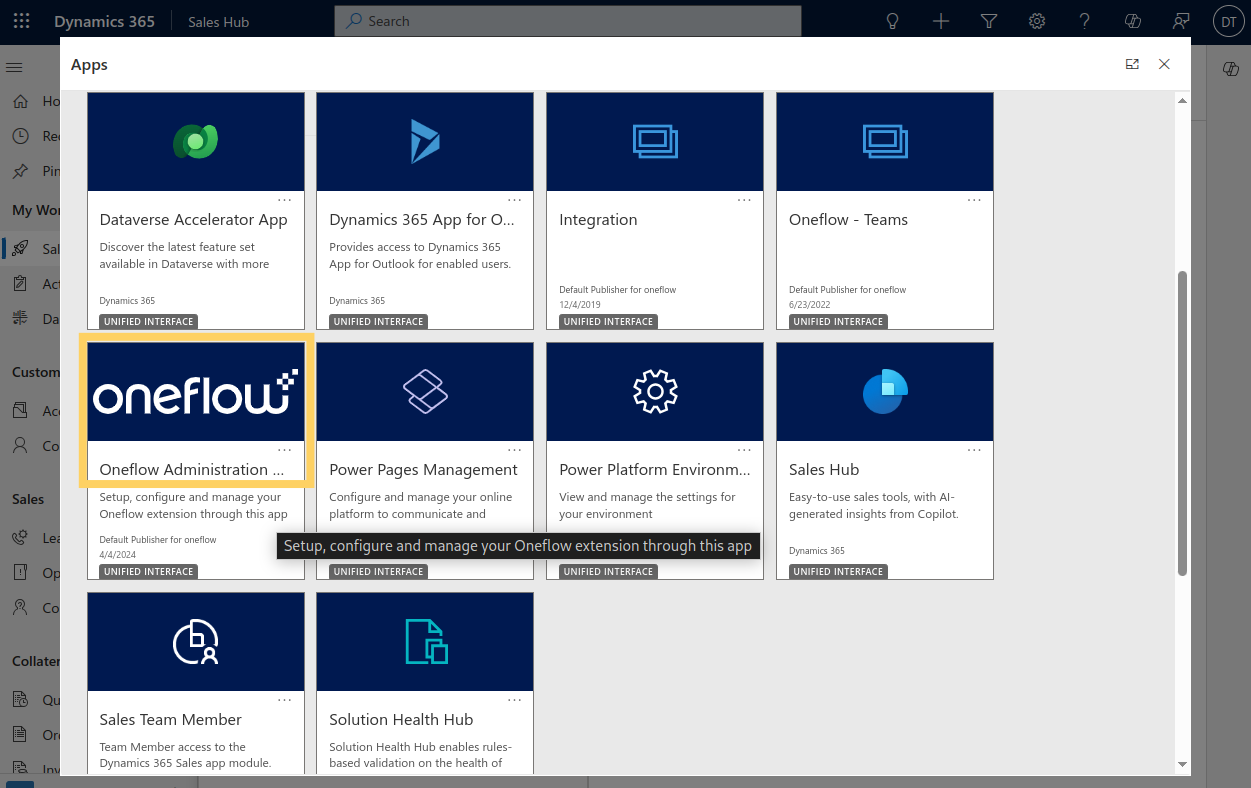Open the Sales Team Member tile icon
Viewport: 1251px width, 788px height.
[196, 642]
